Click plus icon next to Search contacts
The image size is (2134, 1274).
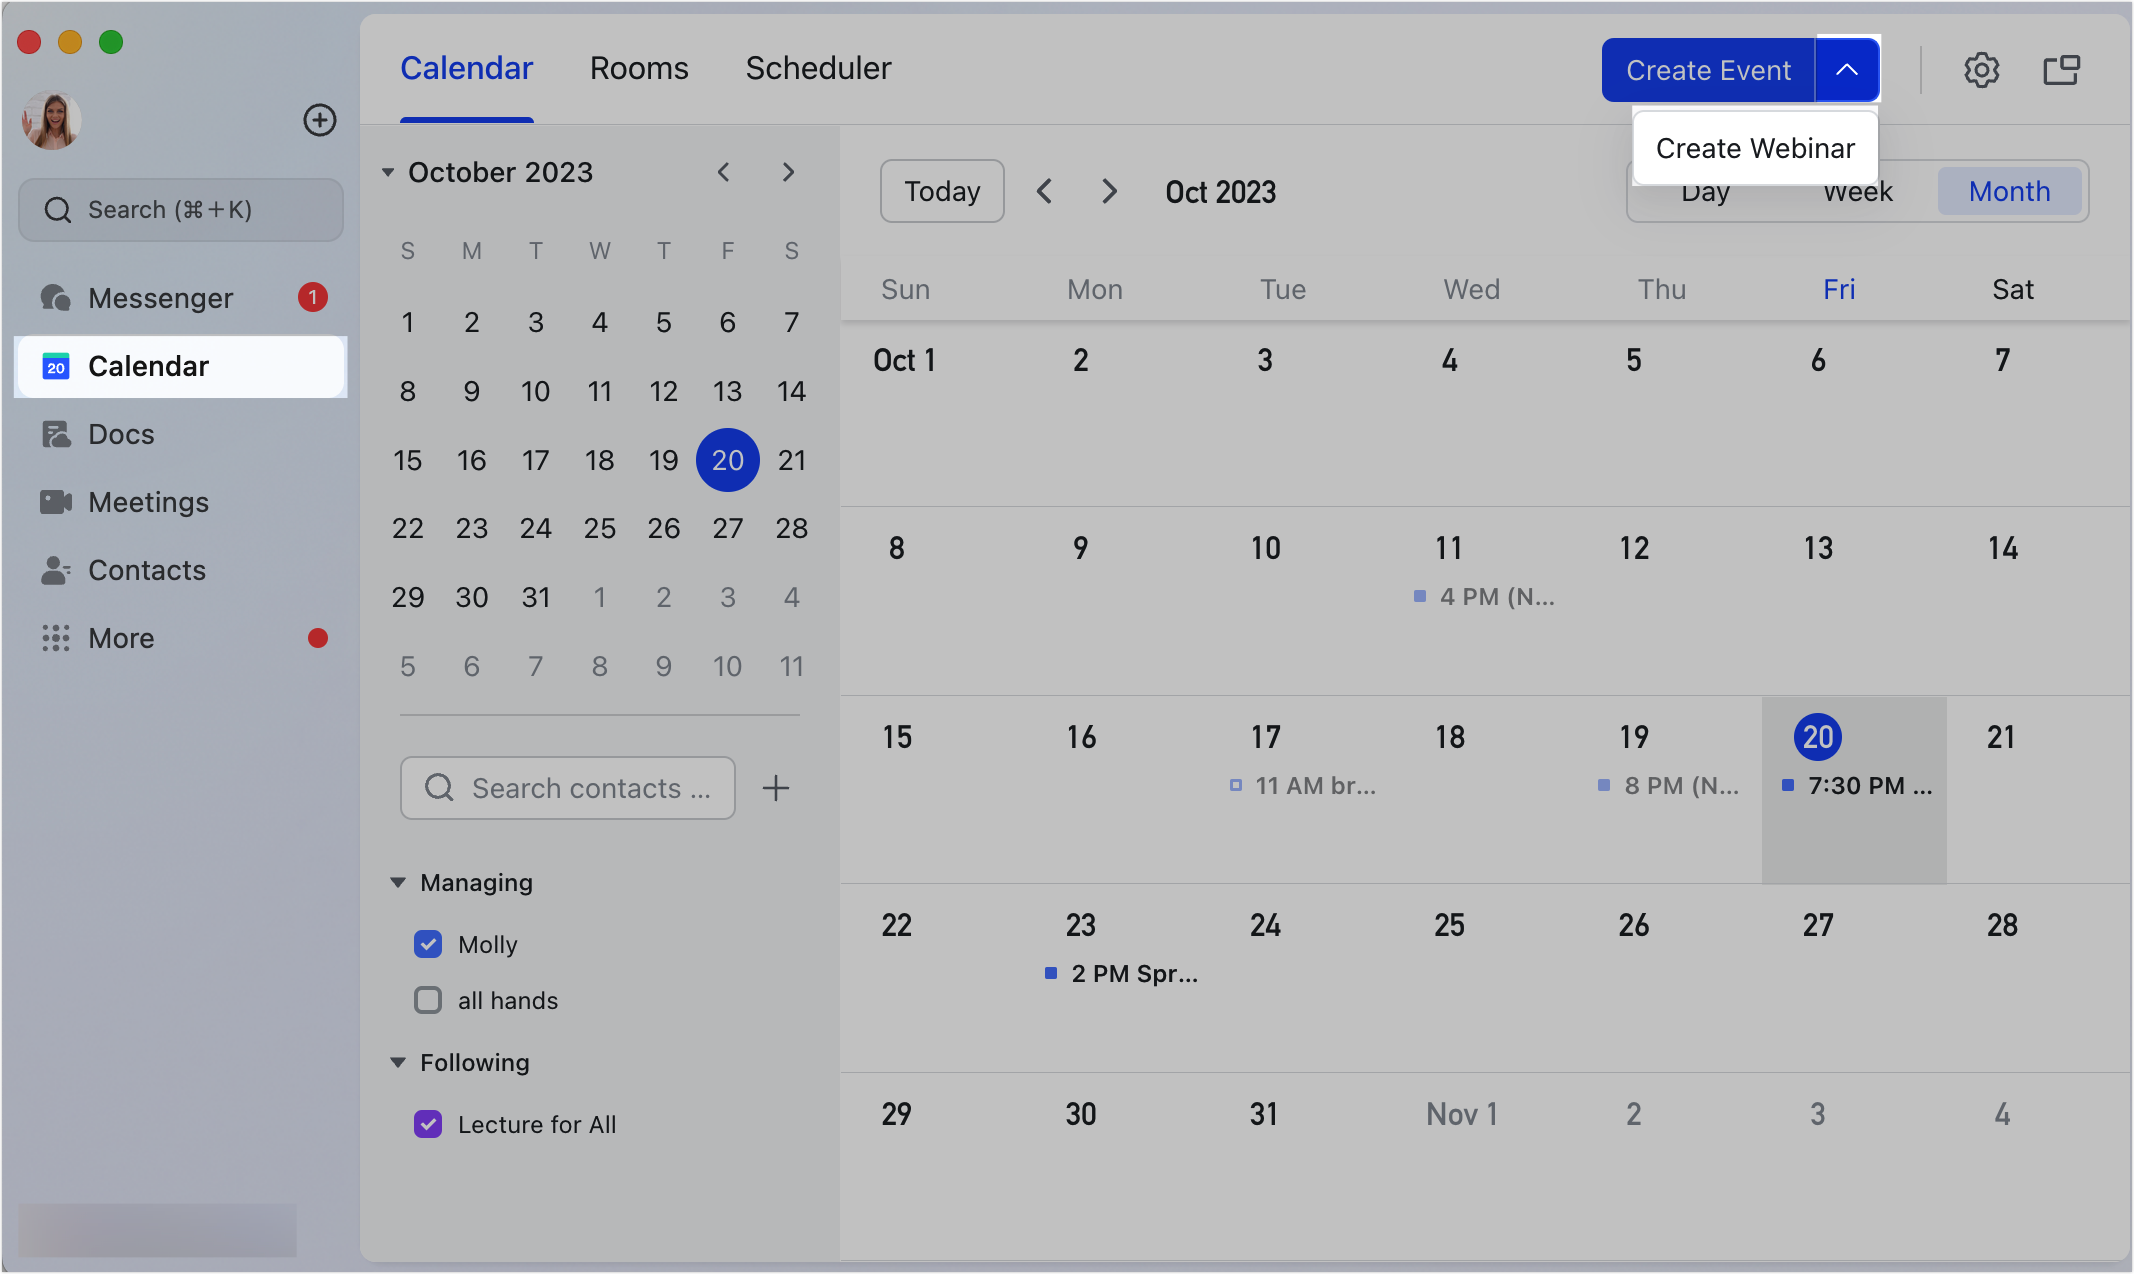point(776,788)
